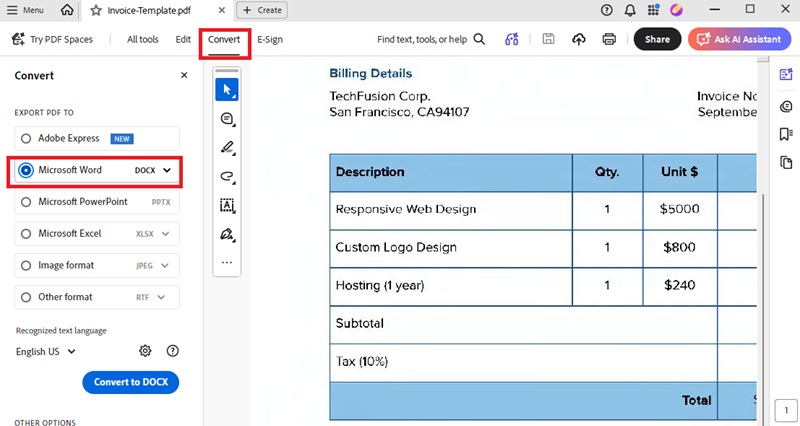Choose the Draw freehand lasso tool

point(227,177)
